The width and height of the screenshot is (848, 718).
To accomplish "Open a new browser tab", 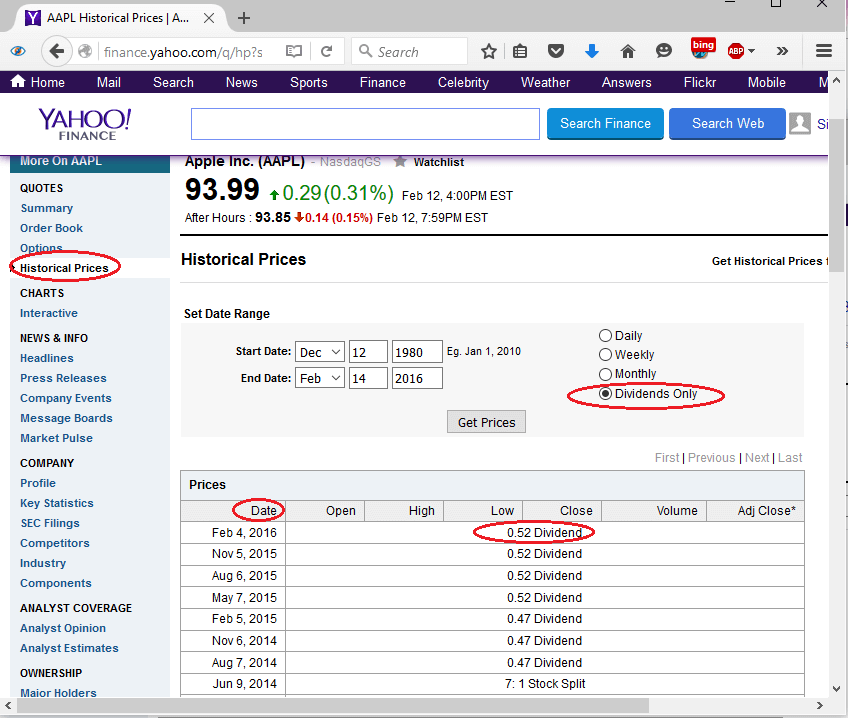I will [x=244, y=18].
